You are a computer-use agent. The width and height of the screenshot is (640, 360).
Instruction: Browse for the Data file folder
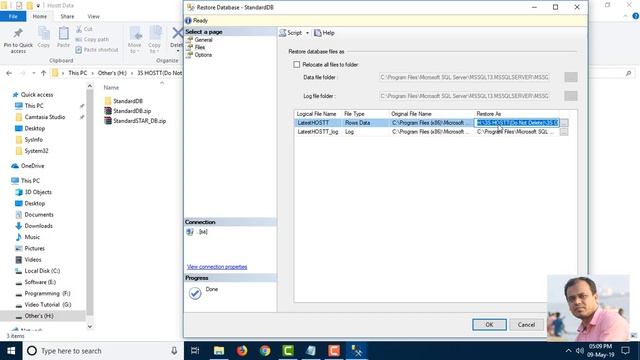571,77
